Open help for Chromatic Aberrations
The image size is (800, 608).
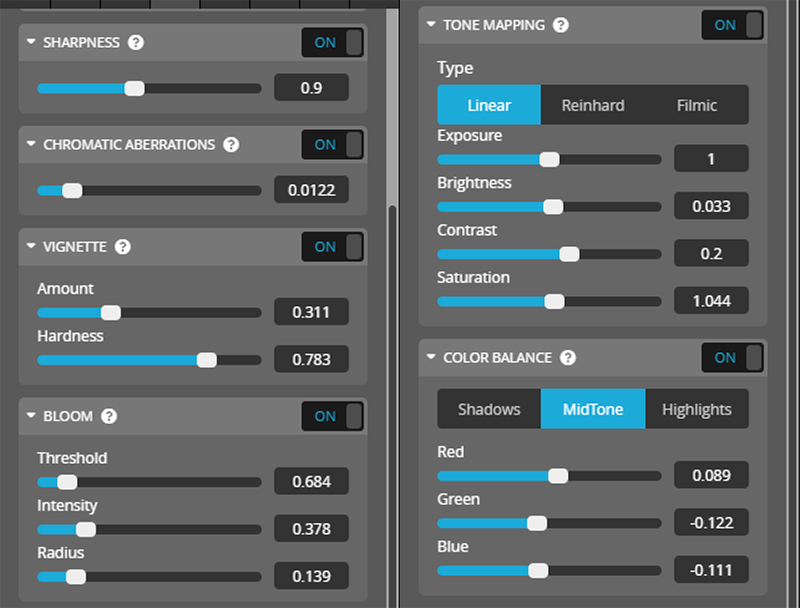[x=231, y=145]
